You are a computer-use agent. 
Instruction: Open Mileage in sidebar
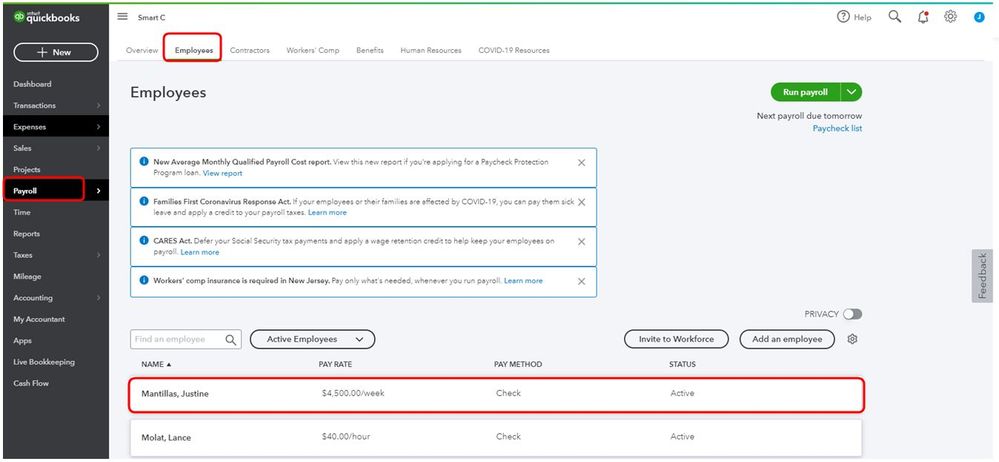(x=27, y=277)
